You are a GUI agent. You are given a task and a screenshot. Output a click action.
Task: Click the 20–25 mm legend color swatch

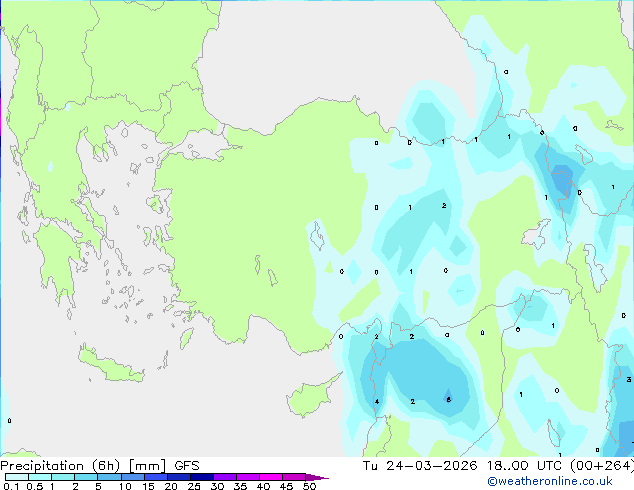[179, 477]
